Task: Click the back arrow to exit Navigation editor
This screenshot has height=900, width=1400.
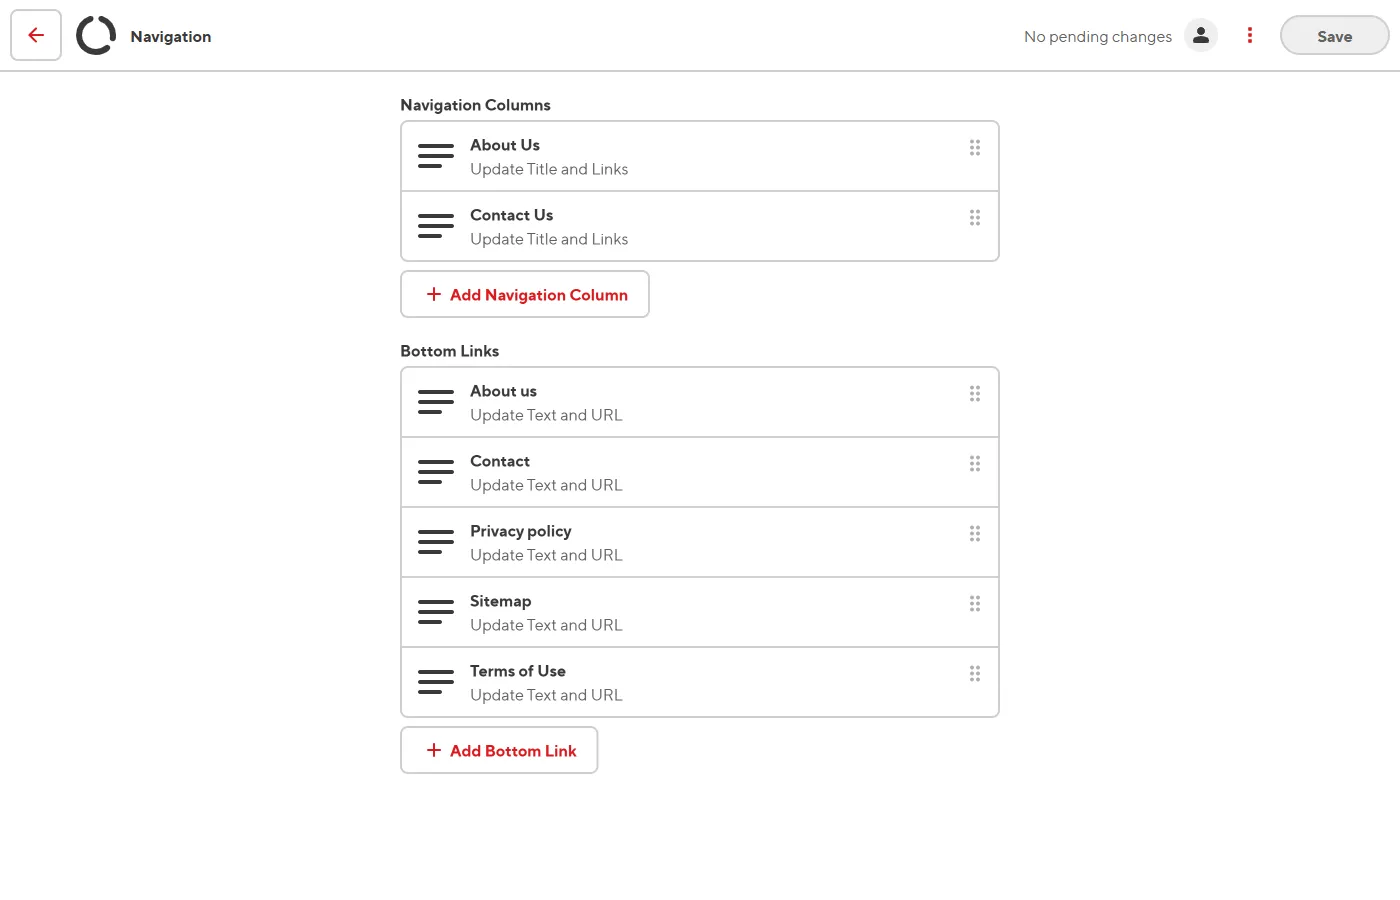Action: (35, 35)
